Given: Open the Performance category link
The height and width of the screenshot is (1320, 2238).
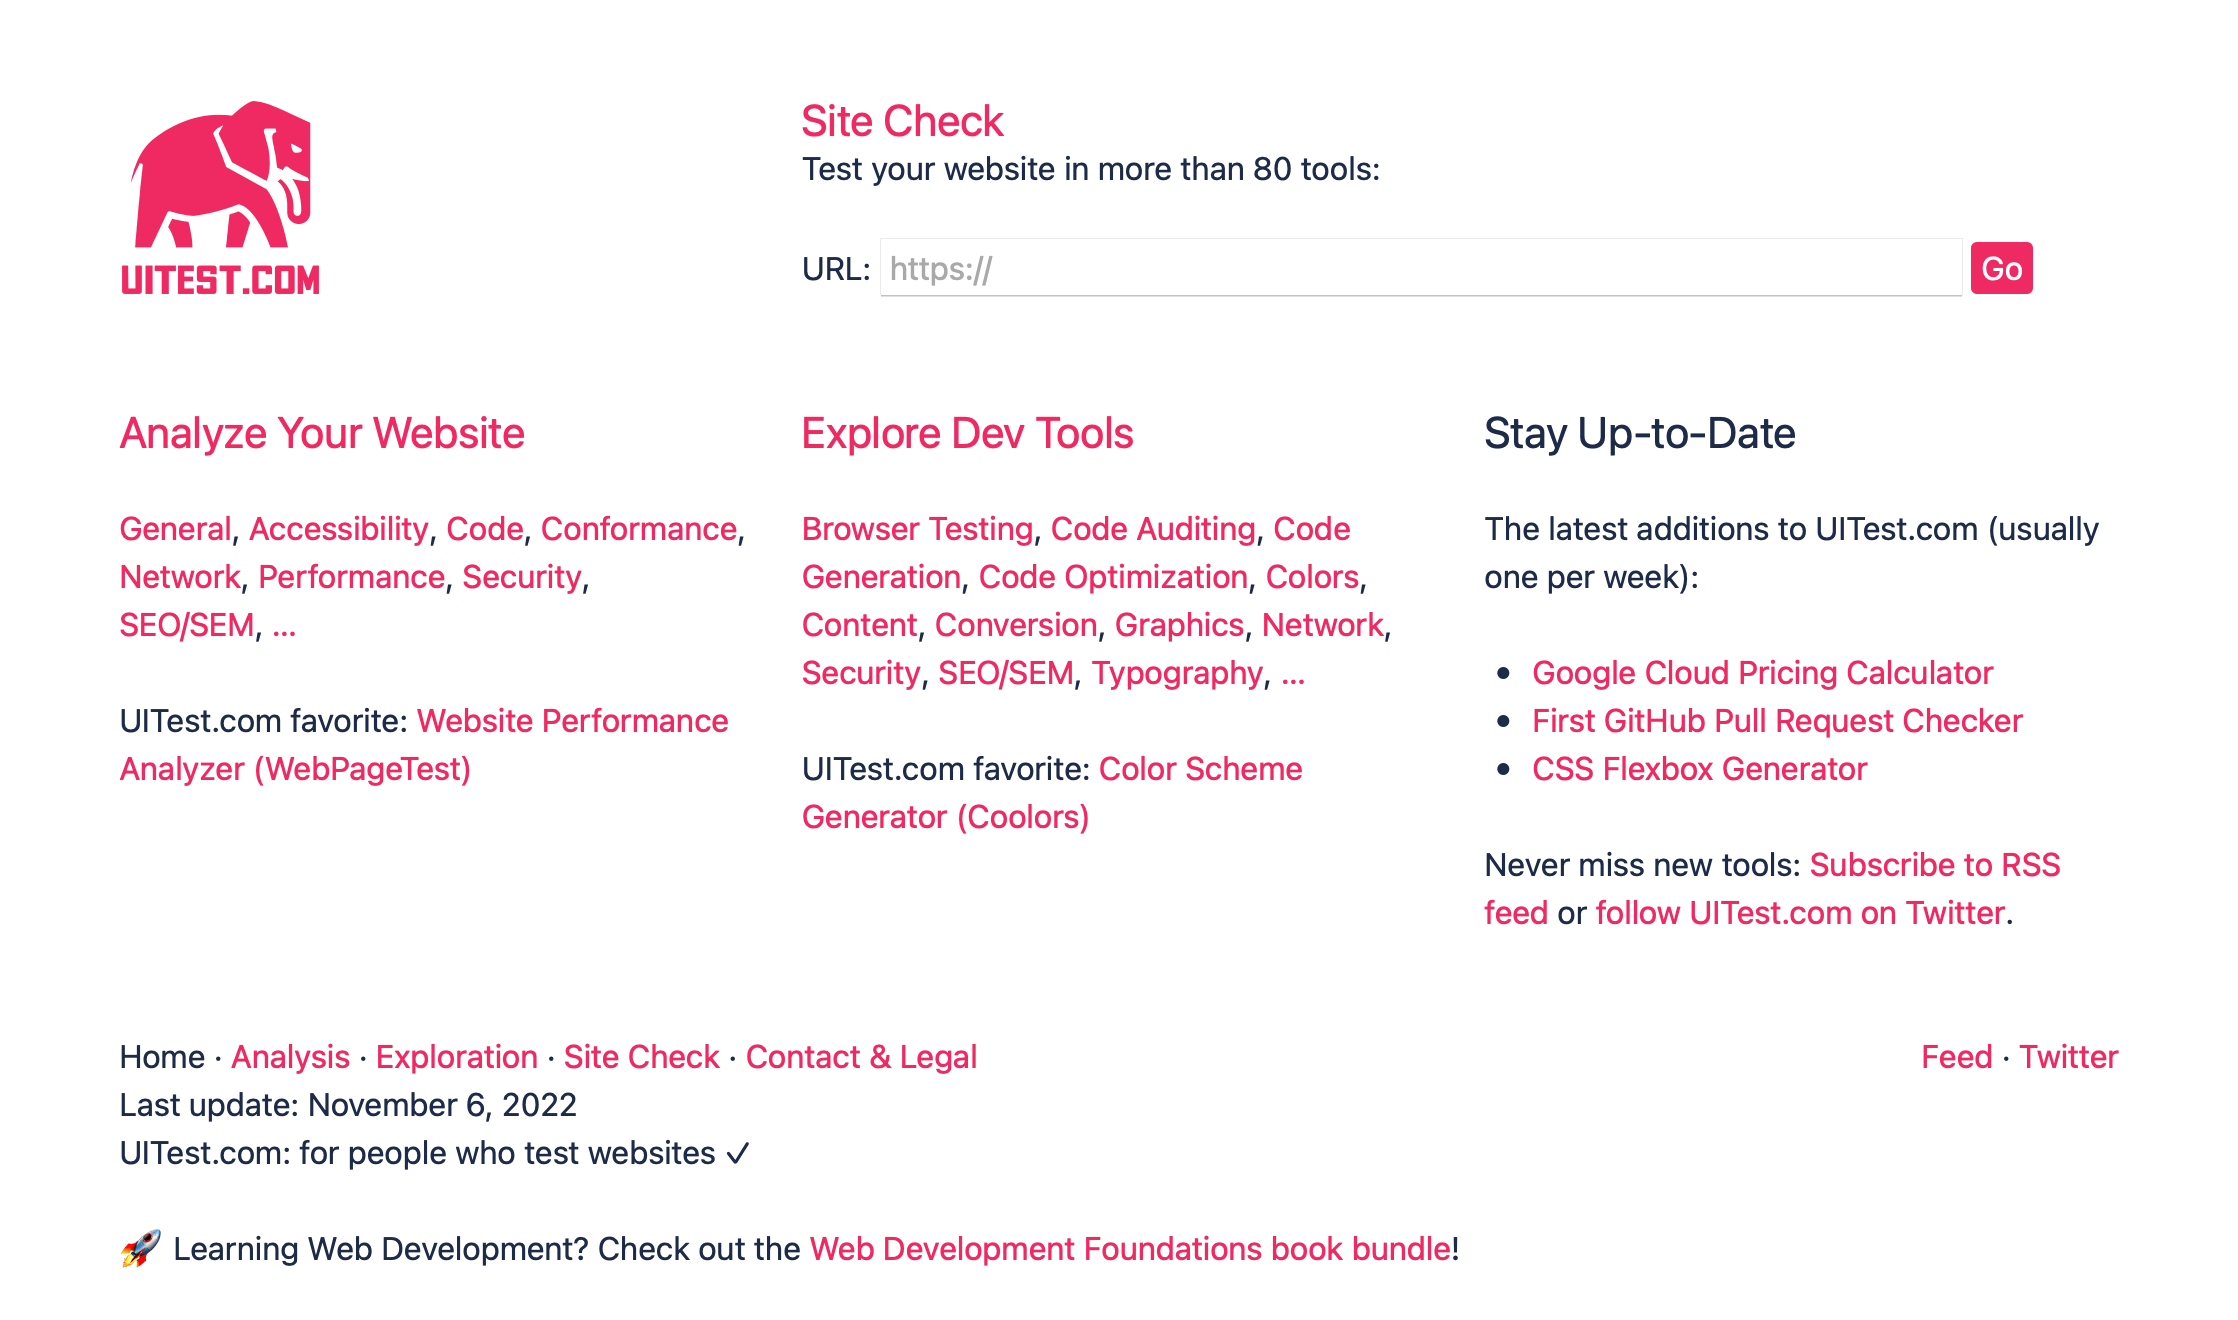Looking at the screenshot, I should point(352,577).
